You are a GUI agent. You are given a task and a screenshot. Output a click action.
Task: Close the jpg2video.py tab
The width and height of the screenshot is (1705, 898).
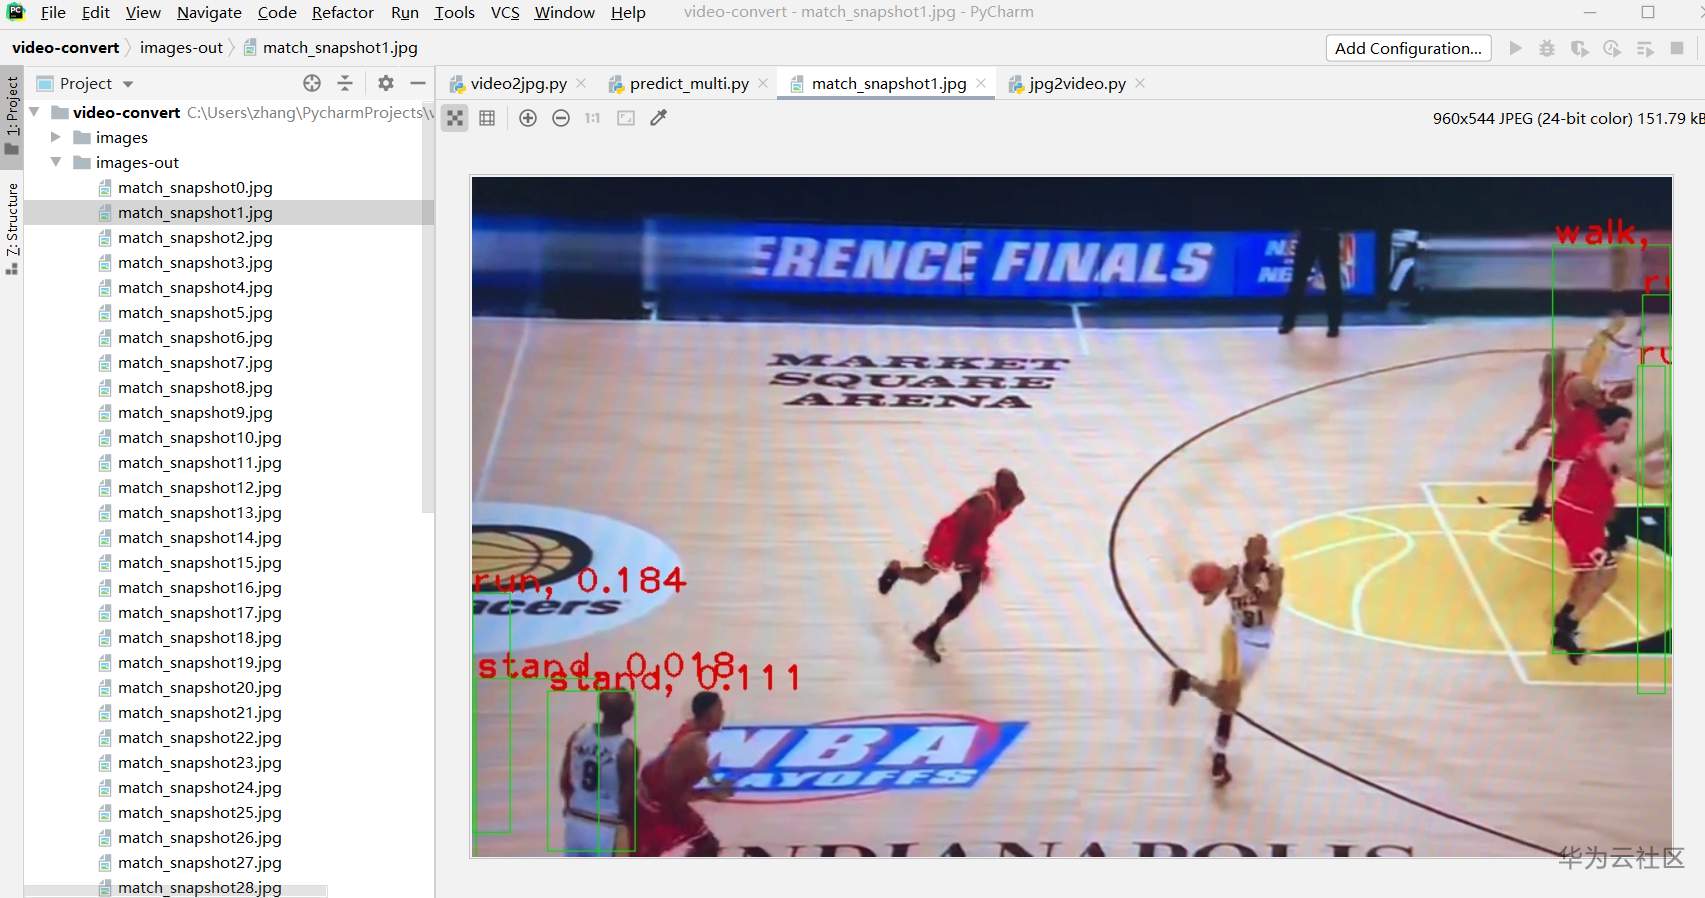click(x=1140, y=83)
